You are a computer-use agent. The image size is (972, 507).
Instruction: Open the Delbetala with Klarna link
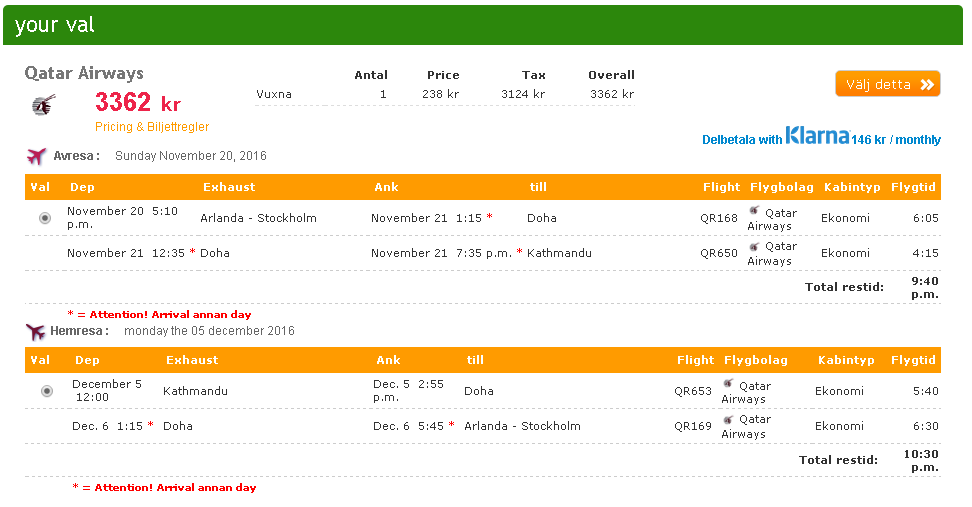coord(821,136)
